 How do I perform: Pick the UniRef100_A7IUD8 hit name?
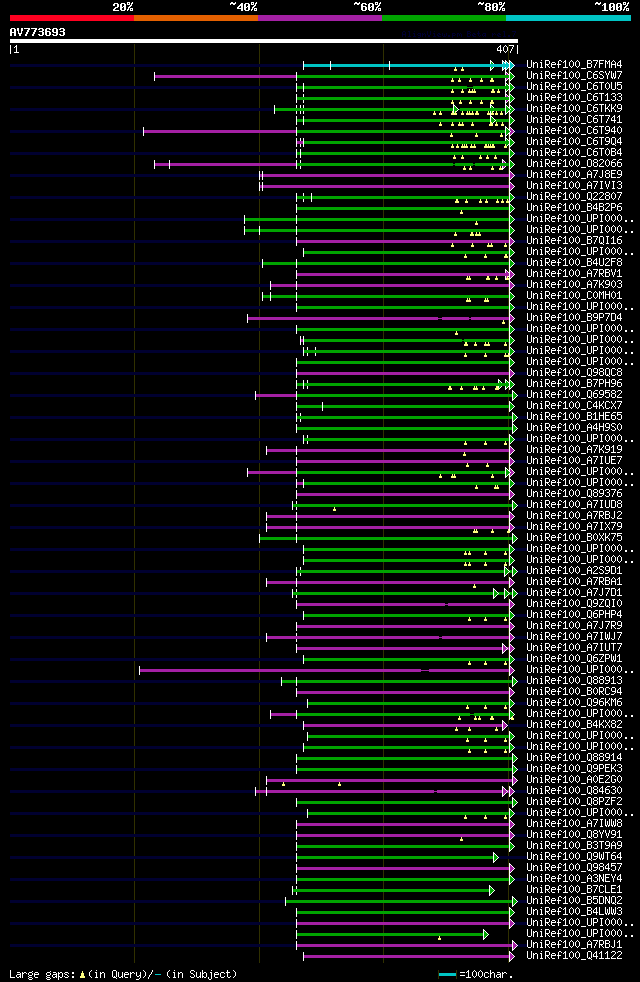(574, 505)
